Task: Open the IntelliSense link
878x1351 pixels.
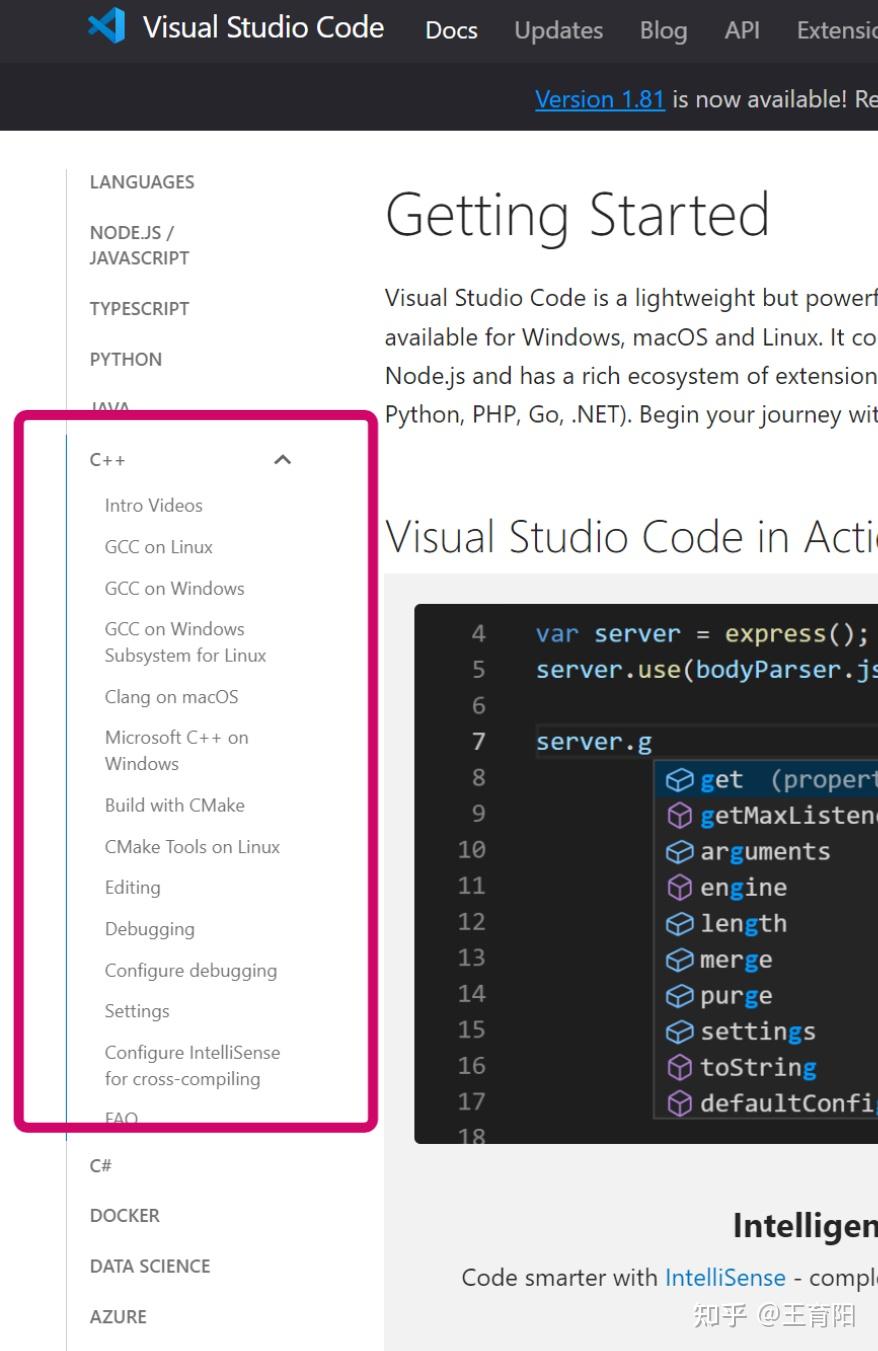Action: 725,1277
